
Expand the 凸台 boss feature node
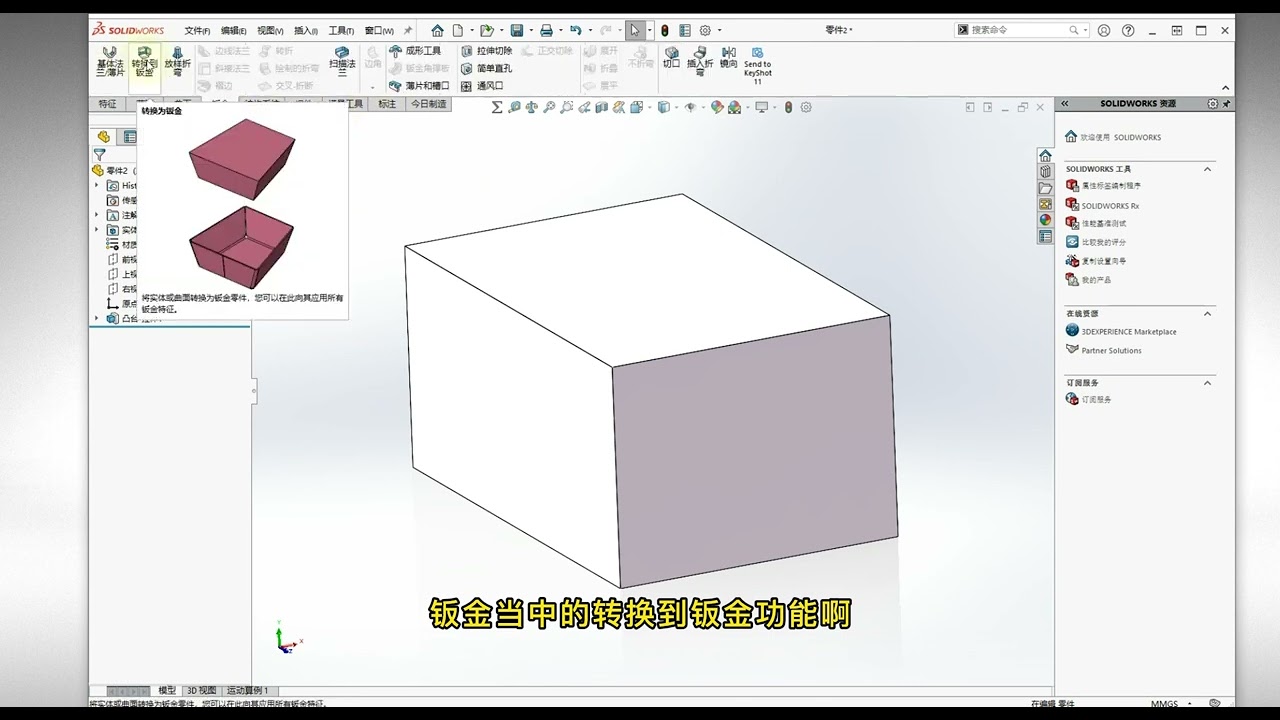pyautogui.click(x=97, y=318)
